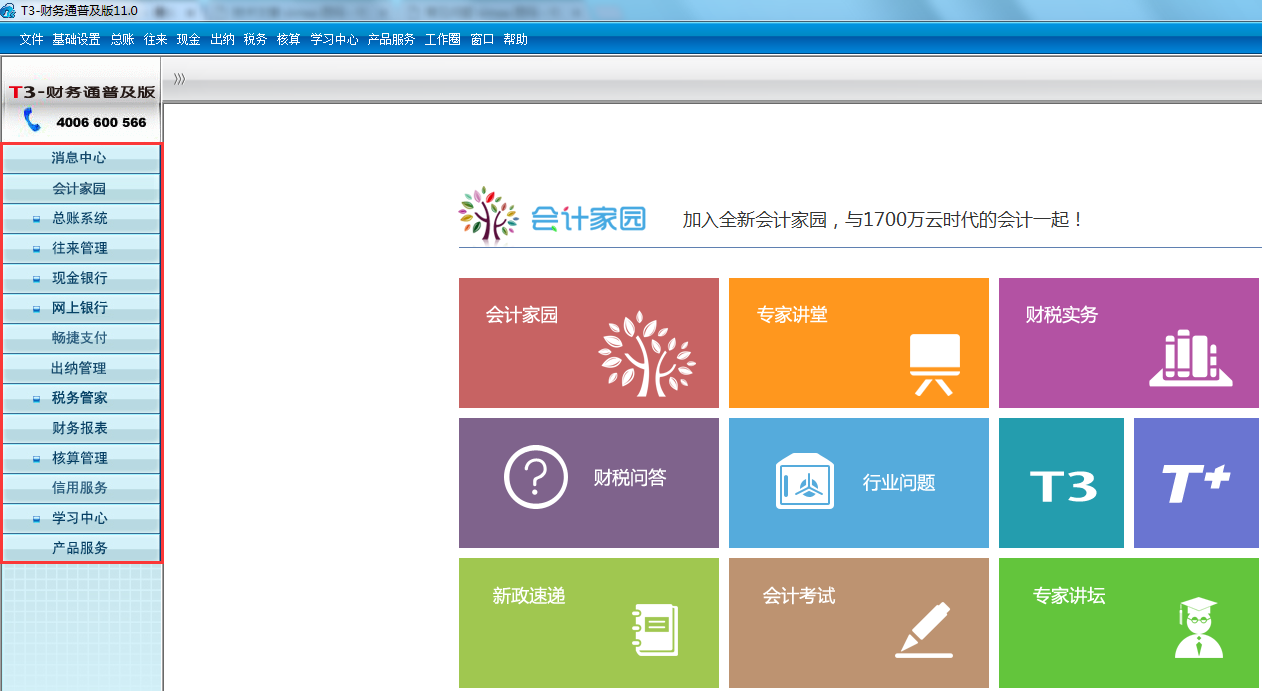The width and height of the screenshot is (1262, 691).
Task: Open 专家讲堂 with the easel icon
Action: 858,343
